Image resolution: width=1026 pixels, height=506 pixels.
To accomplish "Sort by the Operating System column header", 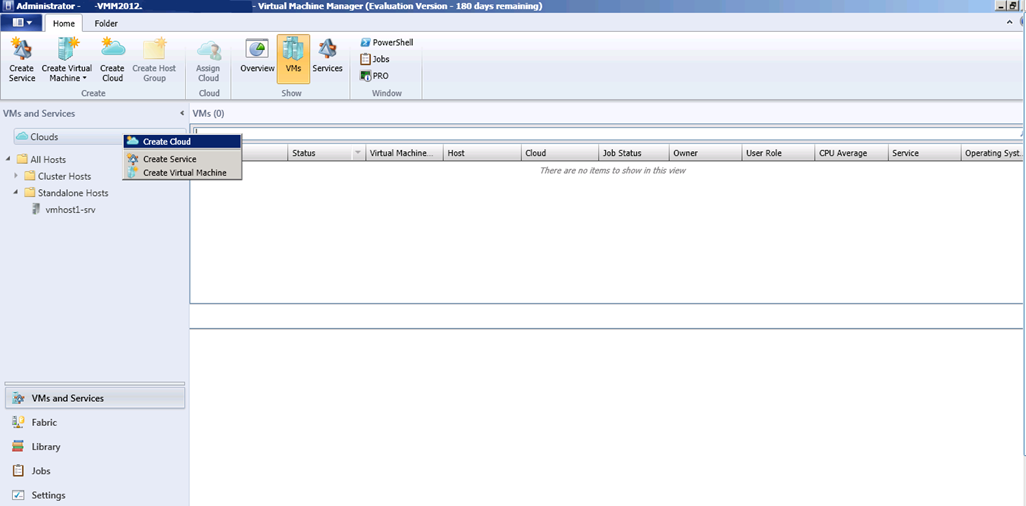I will click(993, 153).
